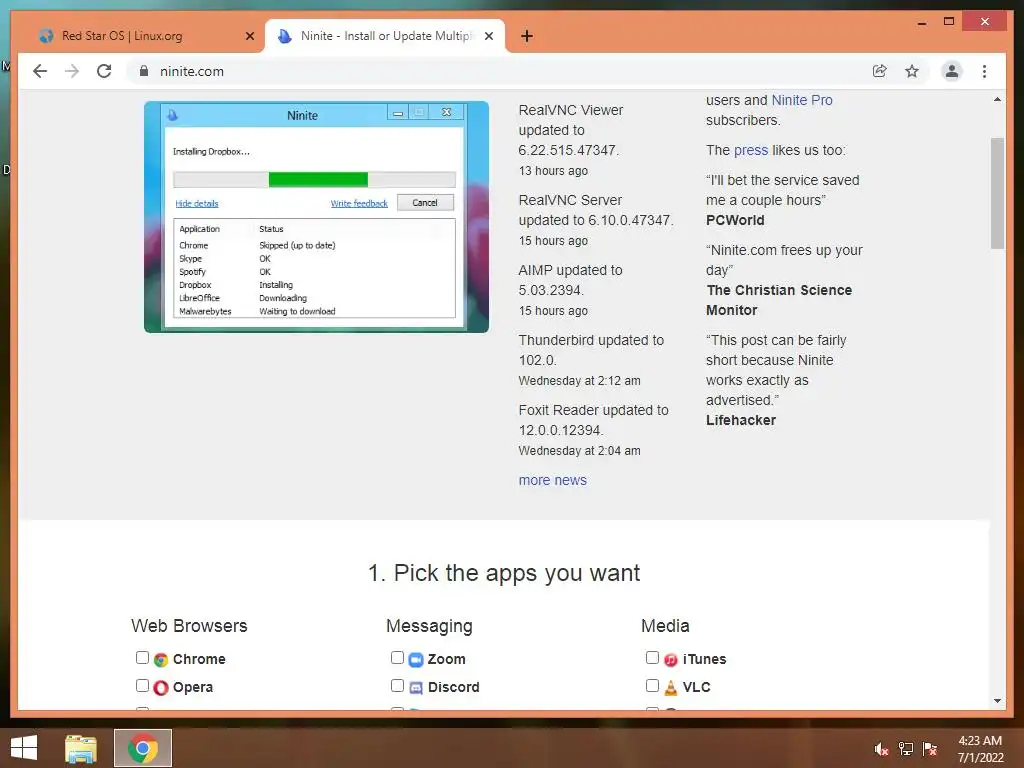Click the Discord app icon in list
Viewport: 1024px width, 768px height.
click(416, 688)
